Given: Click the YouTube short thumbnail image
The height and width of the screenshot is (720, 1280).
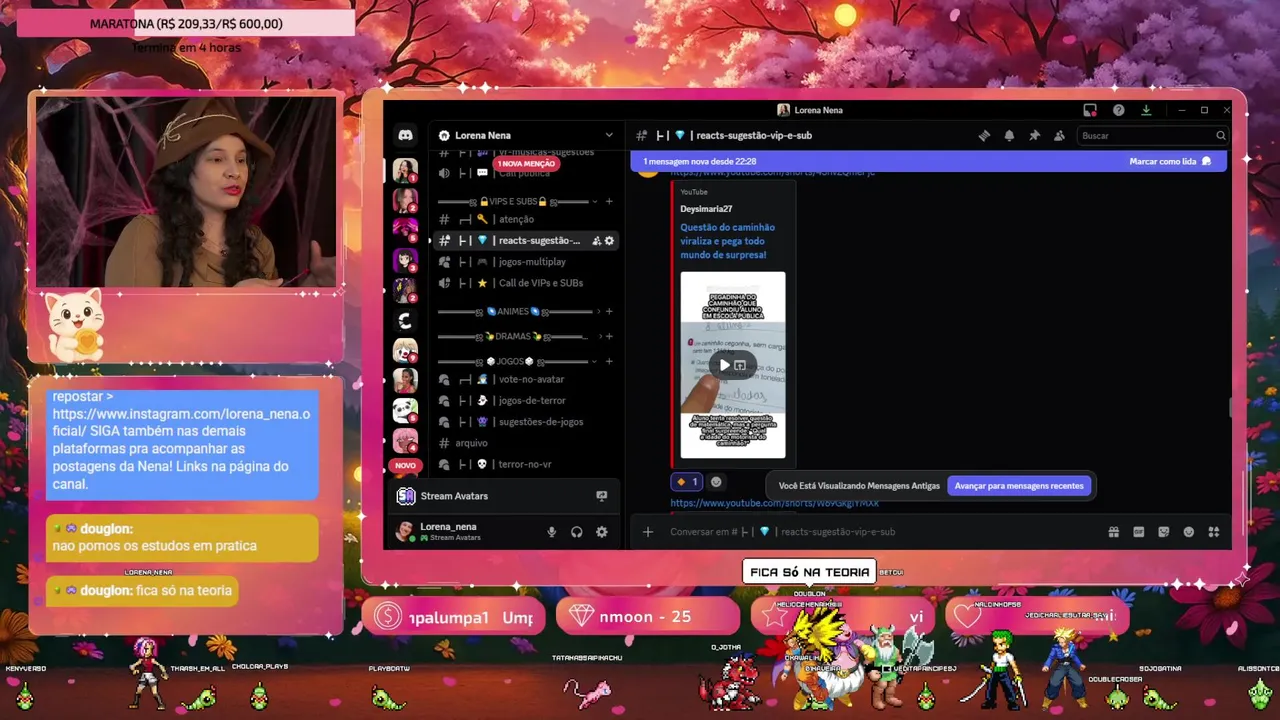Looking at the screenshot, I should tap(733, 365).
